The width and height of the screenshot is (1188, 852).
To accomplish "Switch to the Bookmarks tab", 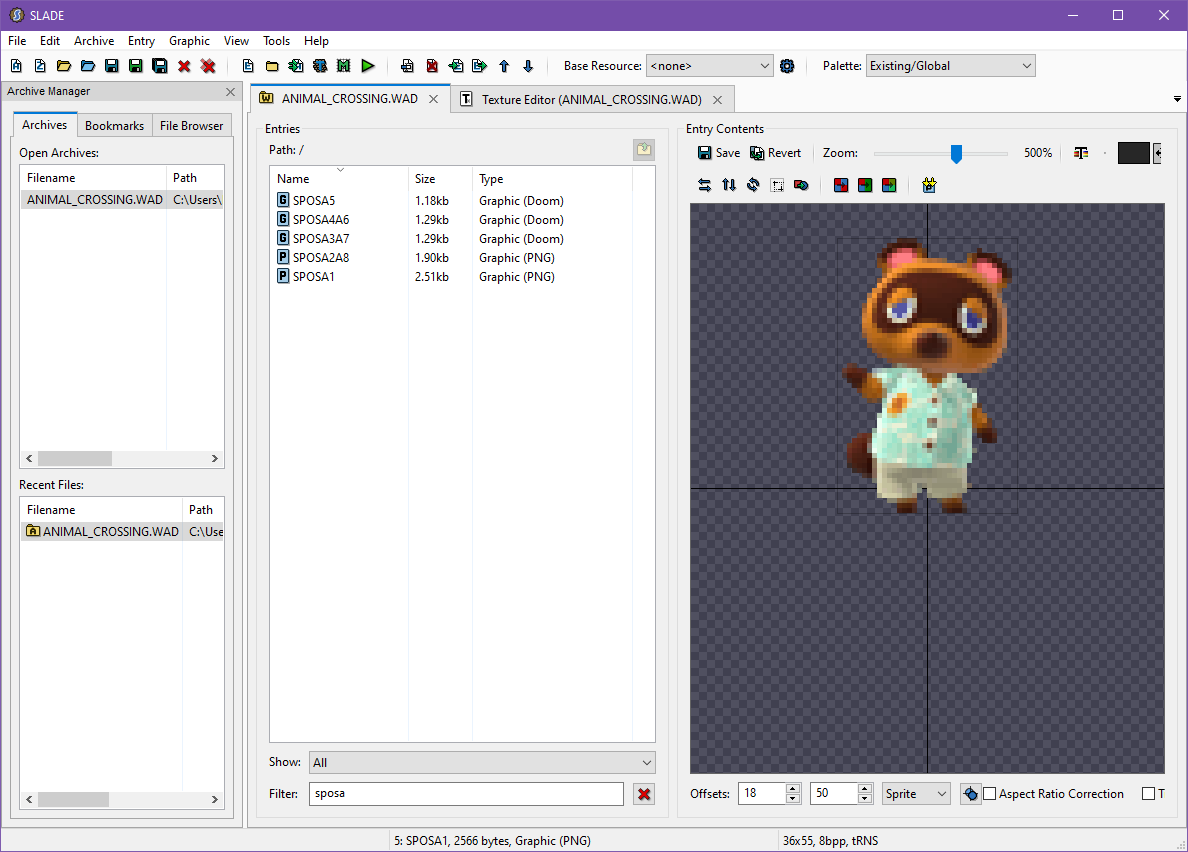I will click(x=114, y=126).
